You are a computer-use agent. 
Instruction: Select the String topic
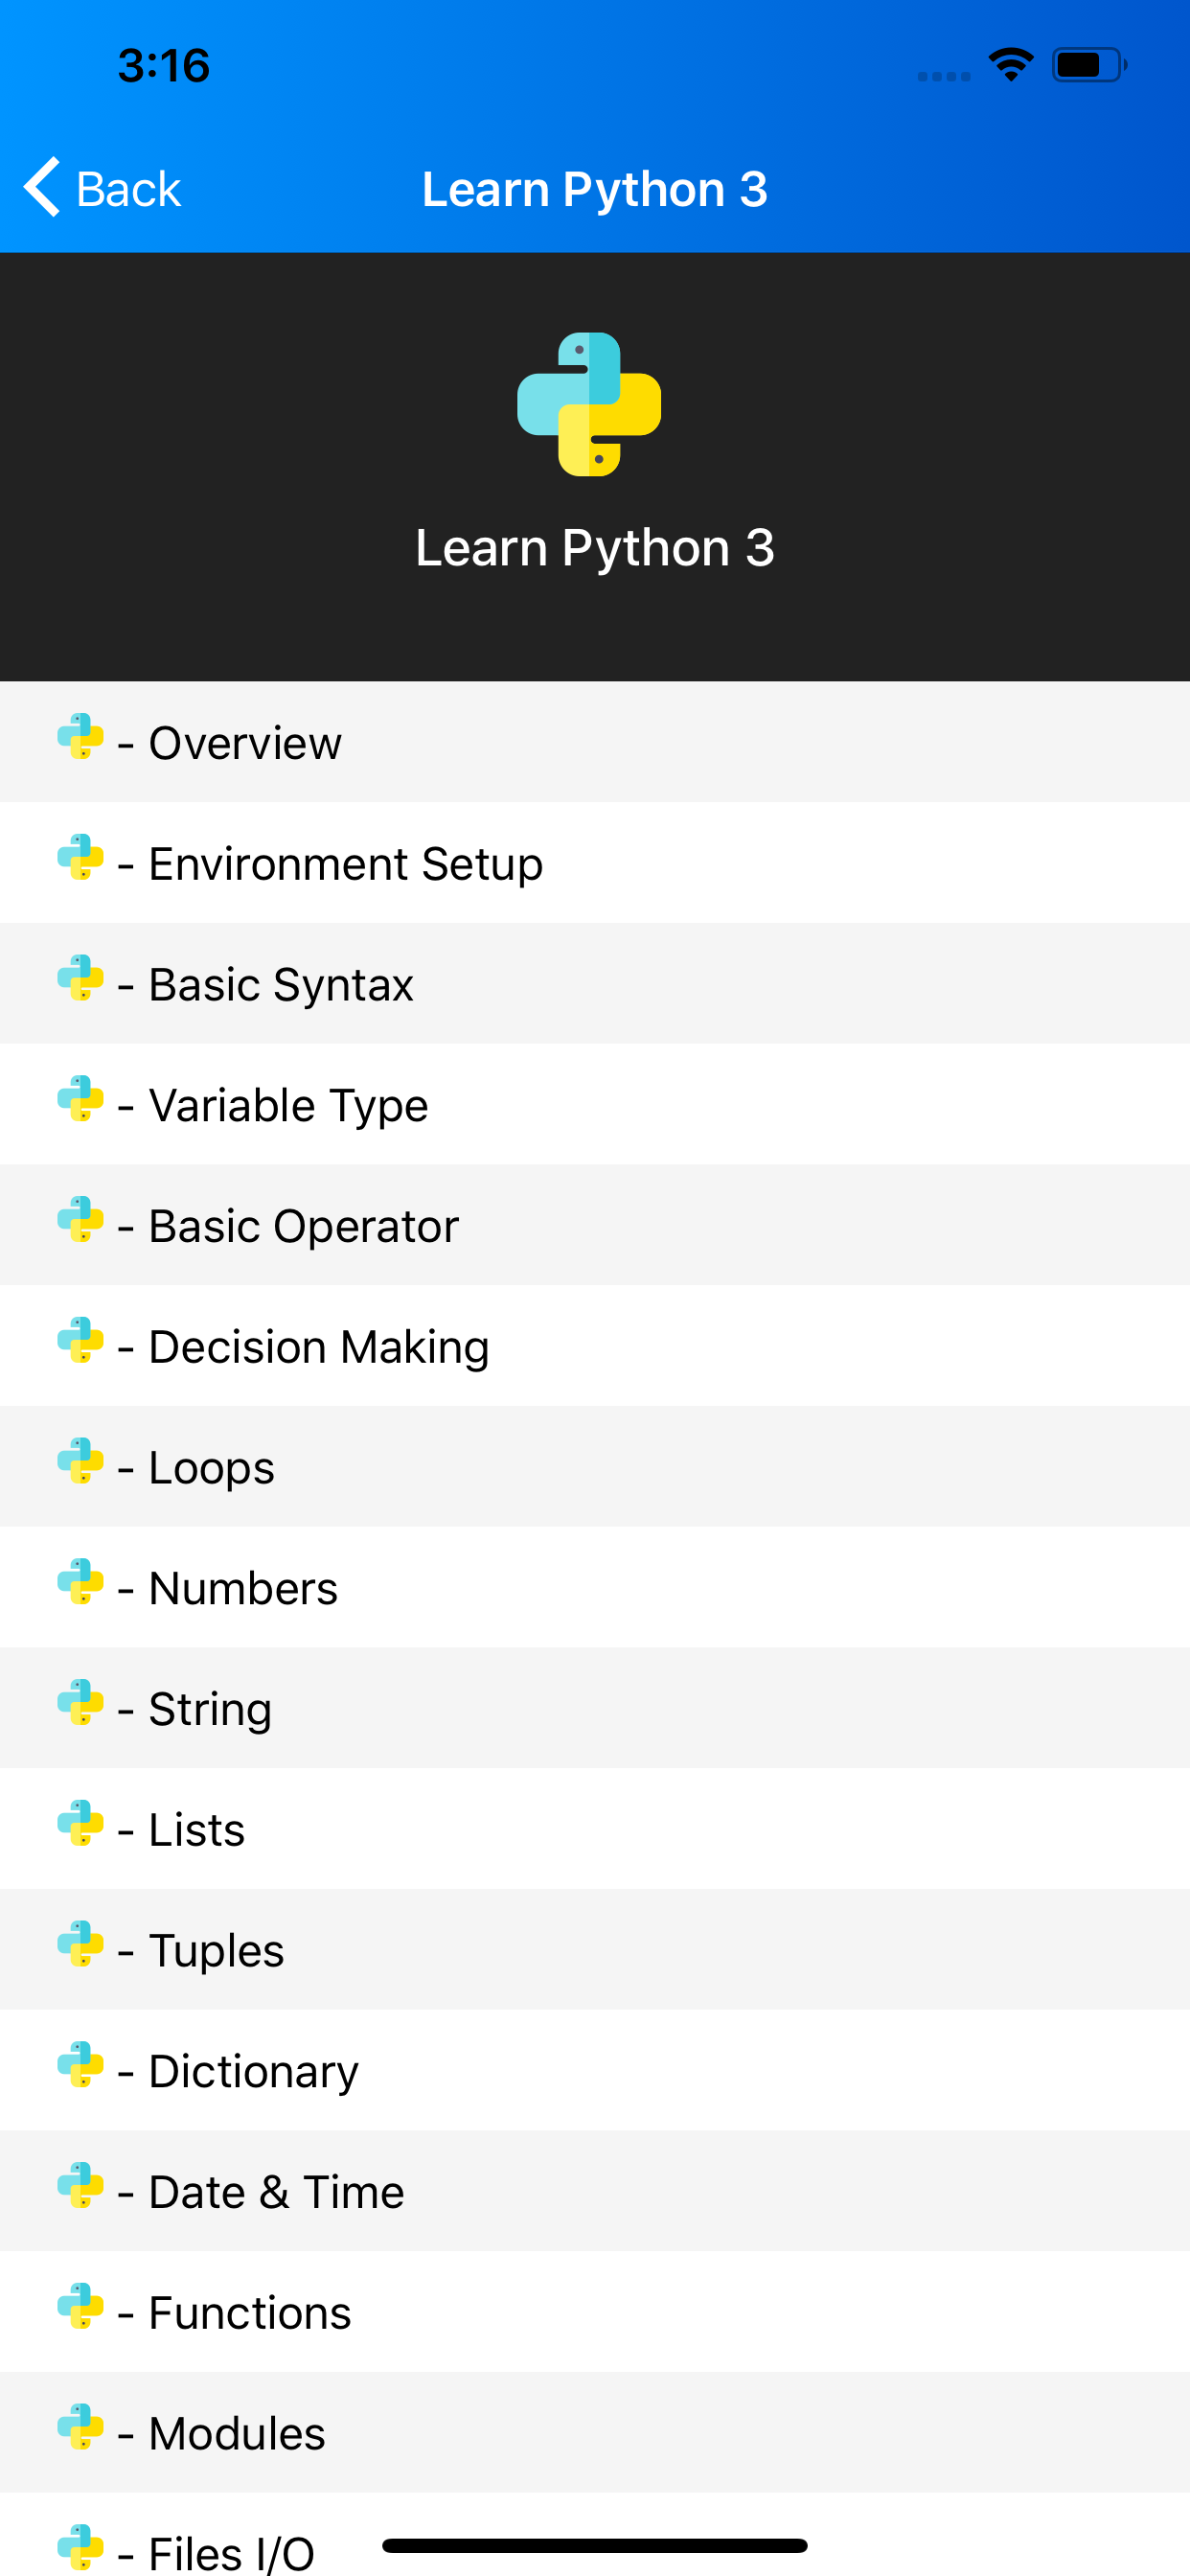pos(209,1707)
